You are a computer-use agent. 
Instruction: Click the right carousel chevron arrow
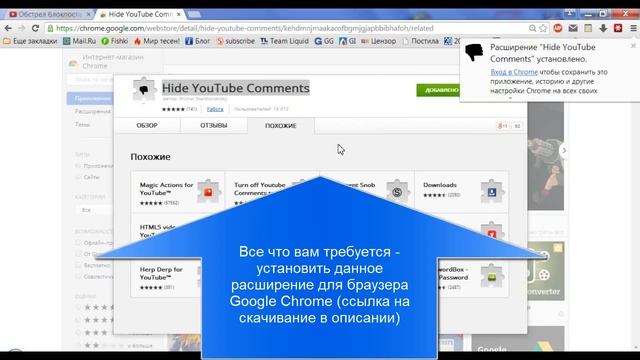point(564,150)
